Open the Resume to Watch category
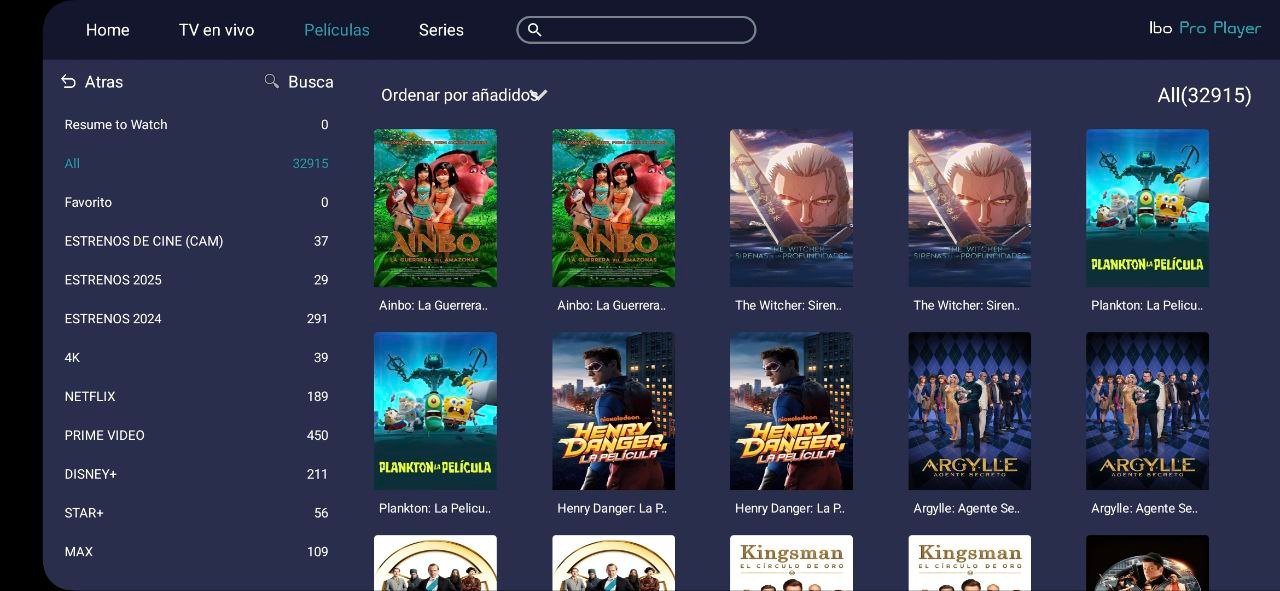Screen dimensions: 1280x591 click(x=116, y=125)
